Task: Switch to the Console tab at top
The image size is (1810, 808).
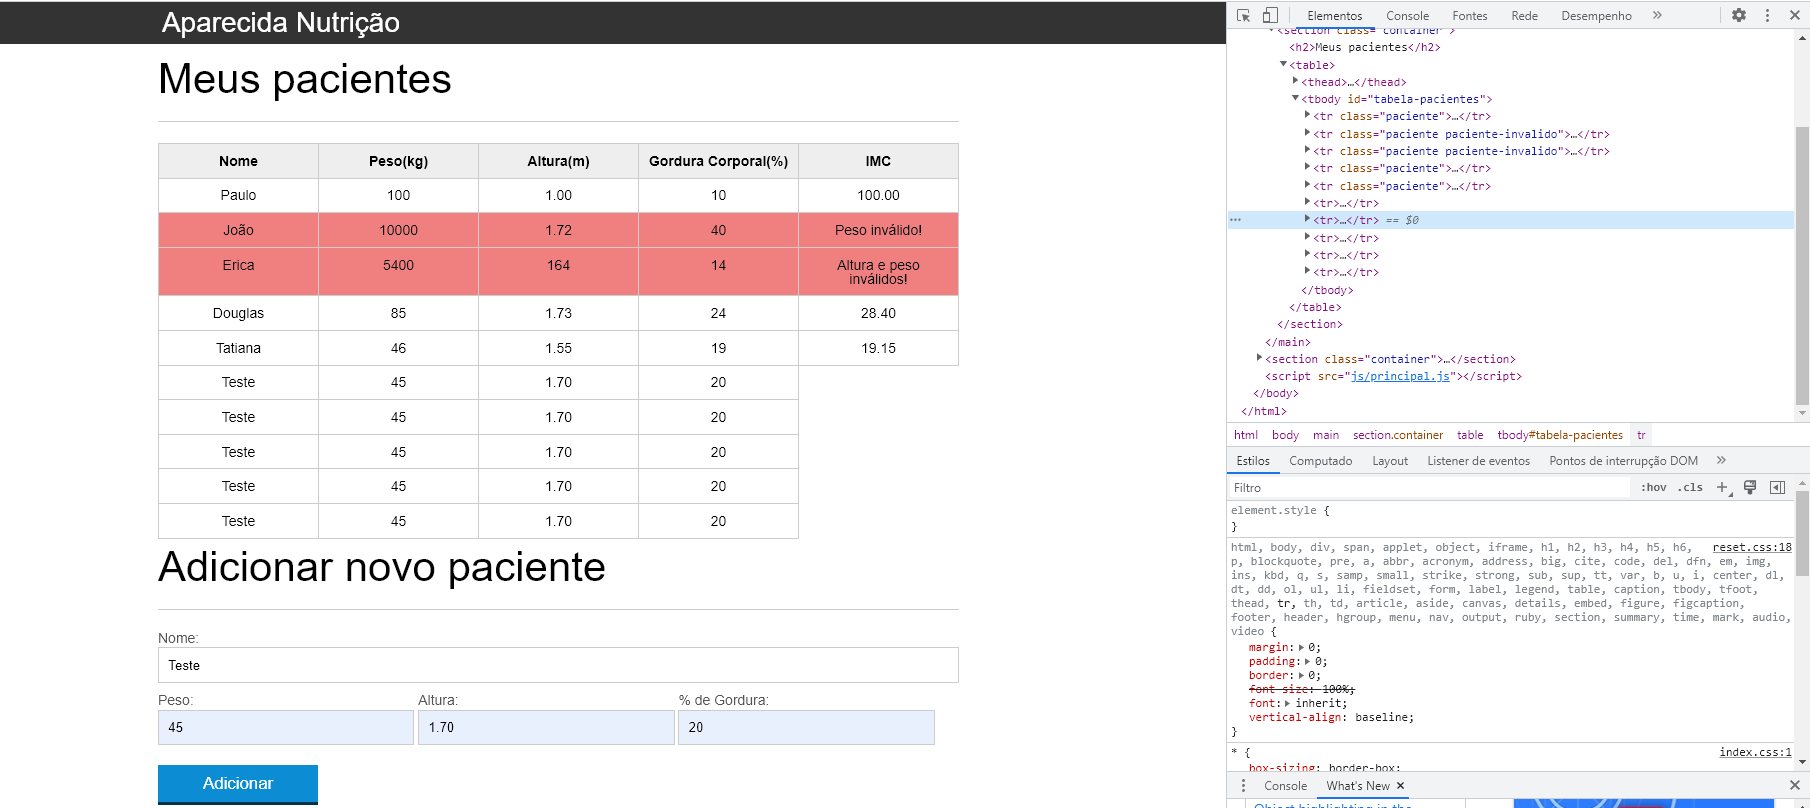Action: point(1408,15)
